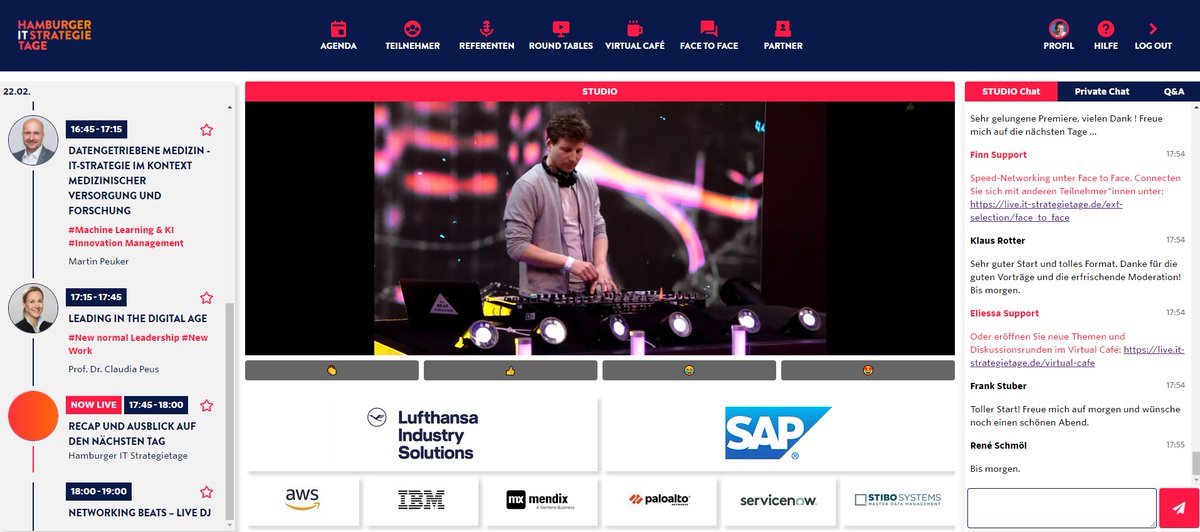1200x532 pixels.
Task: Click the ServiceNow sponsor logo
Action: point(780,500)
